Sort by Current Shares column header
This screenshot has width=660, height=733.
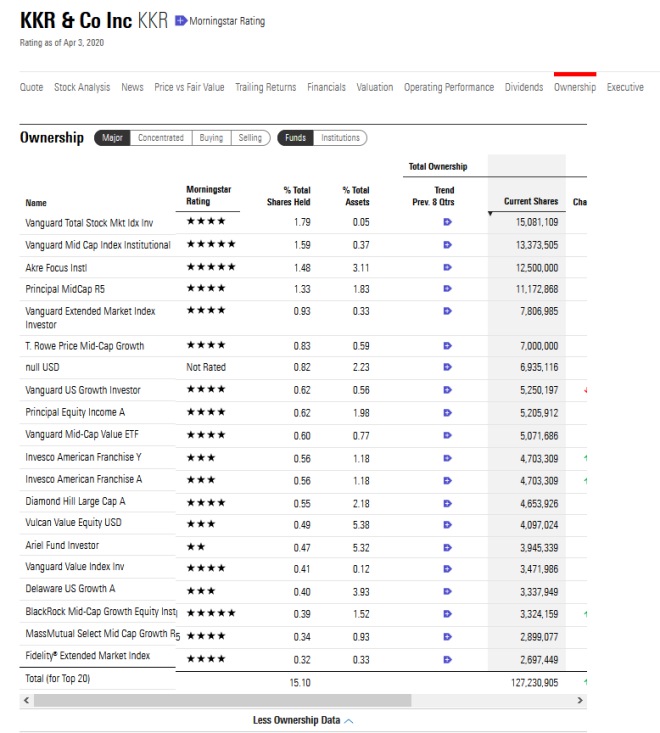[531, 202]
